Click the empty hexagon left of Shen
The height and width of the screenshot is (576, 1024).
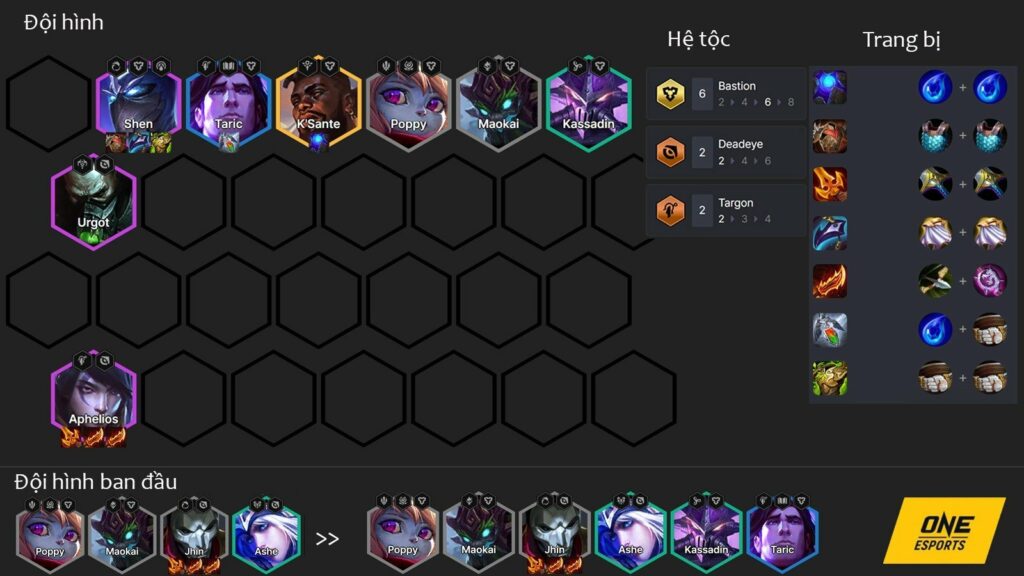click(48, 104)
